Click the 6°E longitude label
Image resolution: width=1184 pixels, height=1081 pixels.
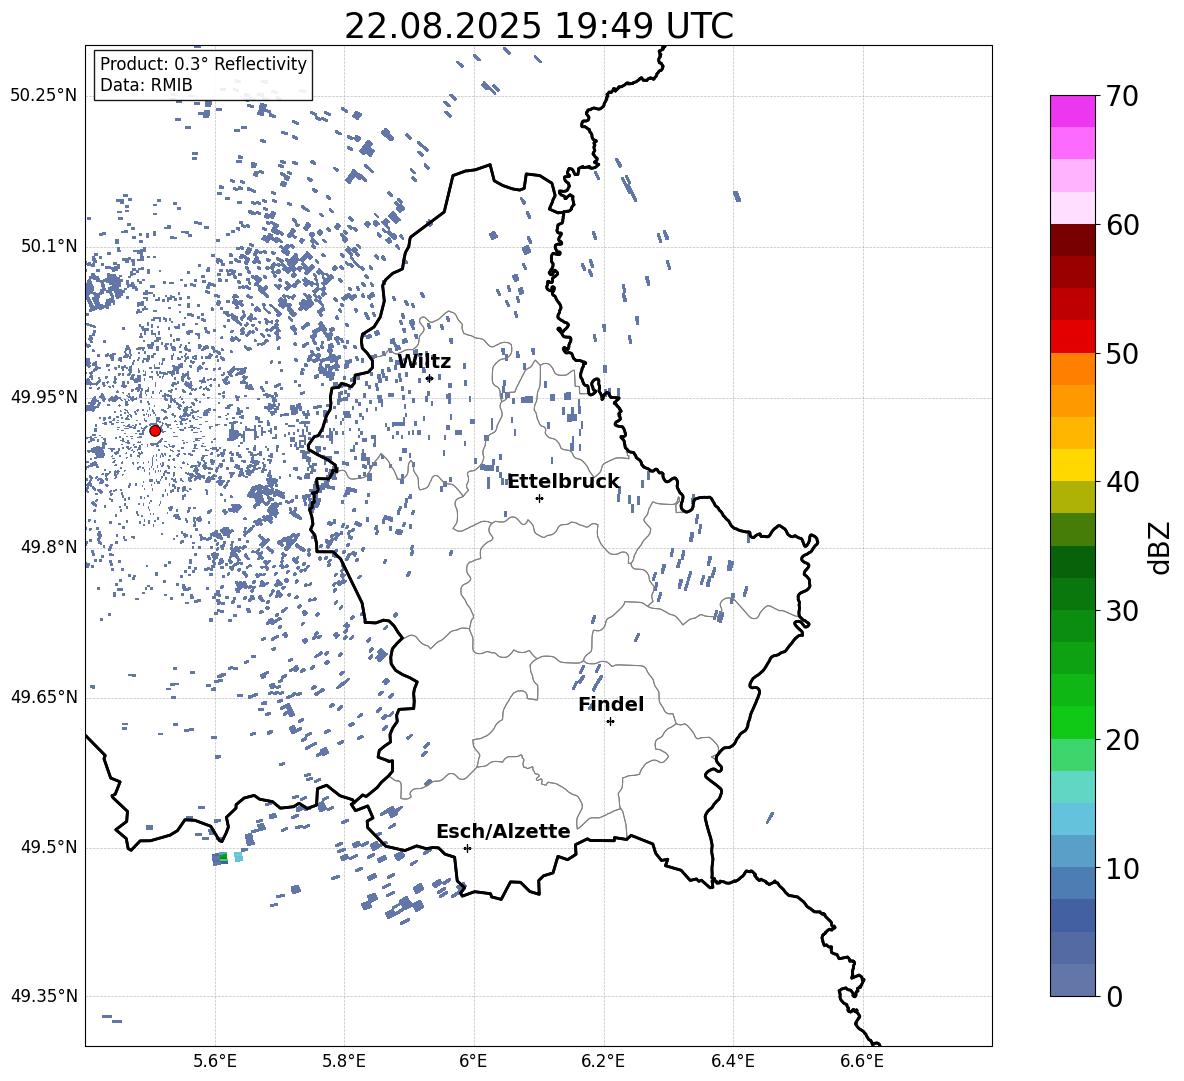[473, 1061]
